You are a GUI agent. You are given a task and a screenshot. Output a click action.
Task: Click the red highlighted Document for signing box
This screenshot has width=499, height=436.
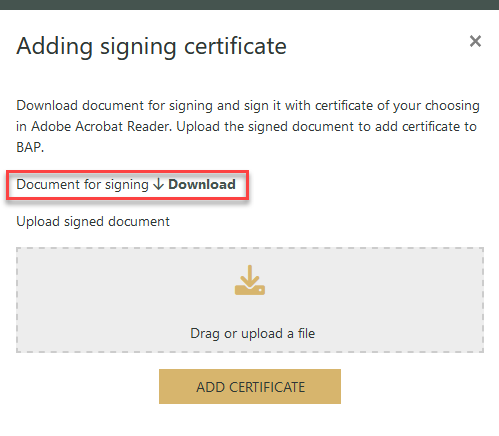click(x=127, y=185)
